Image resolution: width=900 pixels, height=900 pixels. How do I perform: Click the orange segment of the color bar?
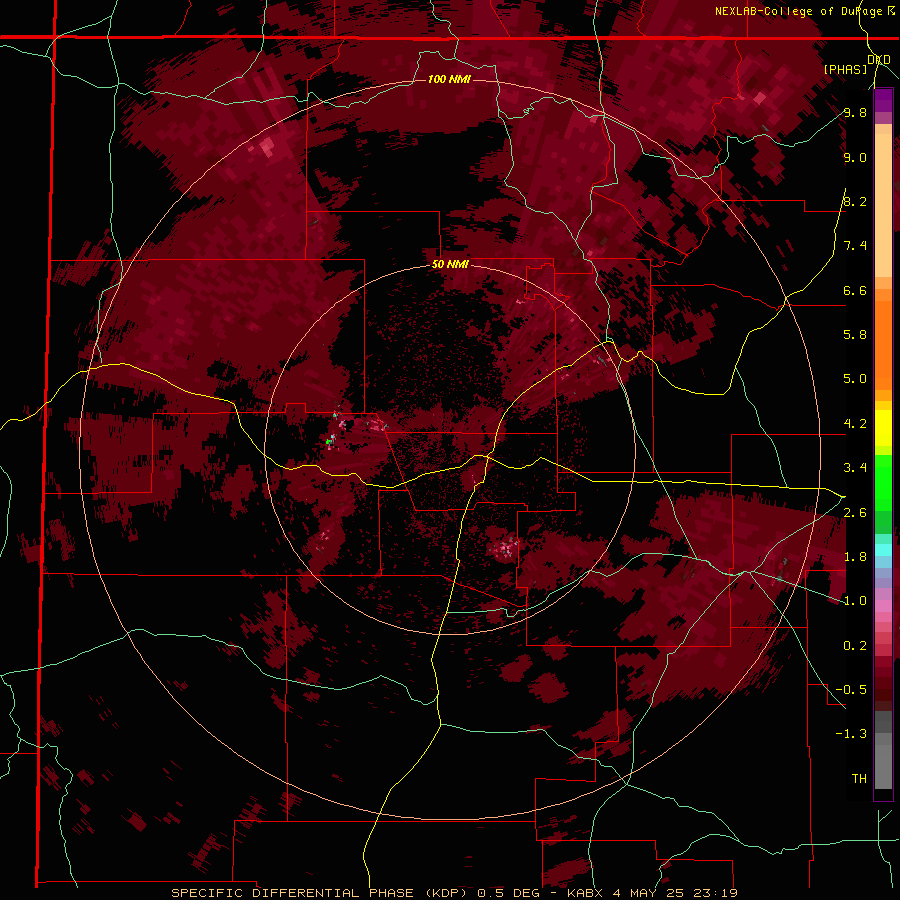coord(883,344)
